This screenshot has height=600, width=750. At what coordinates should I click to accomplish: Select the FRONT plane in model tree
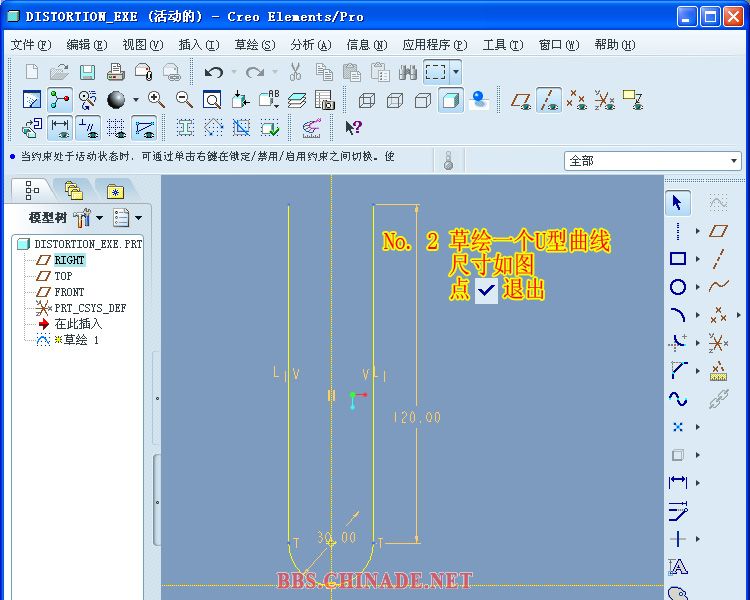[69, 292]
